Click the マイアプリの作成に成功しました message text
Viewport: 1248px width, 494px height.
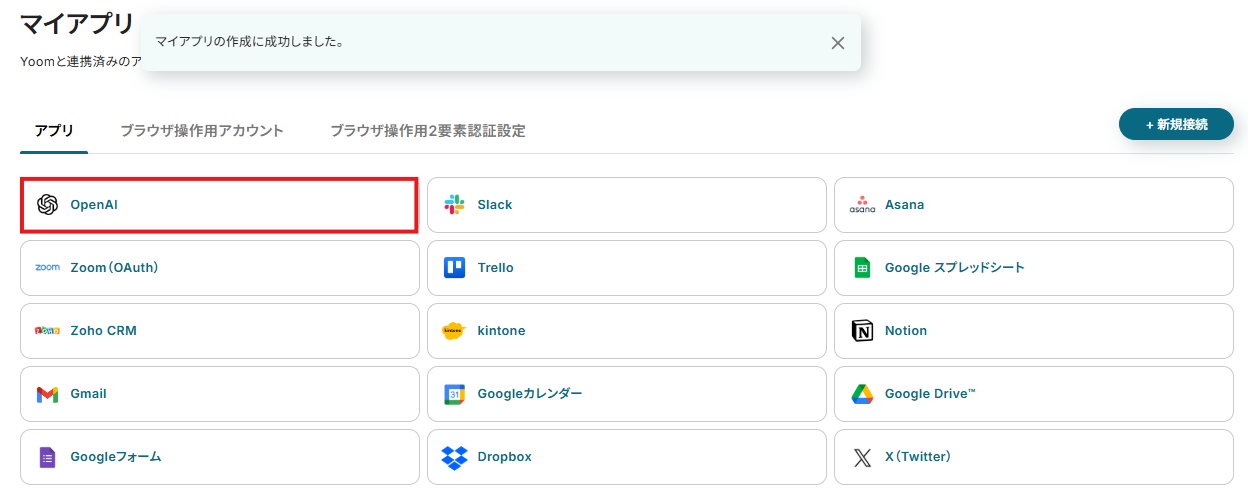pos(250,42)
